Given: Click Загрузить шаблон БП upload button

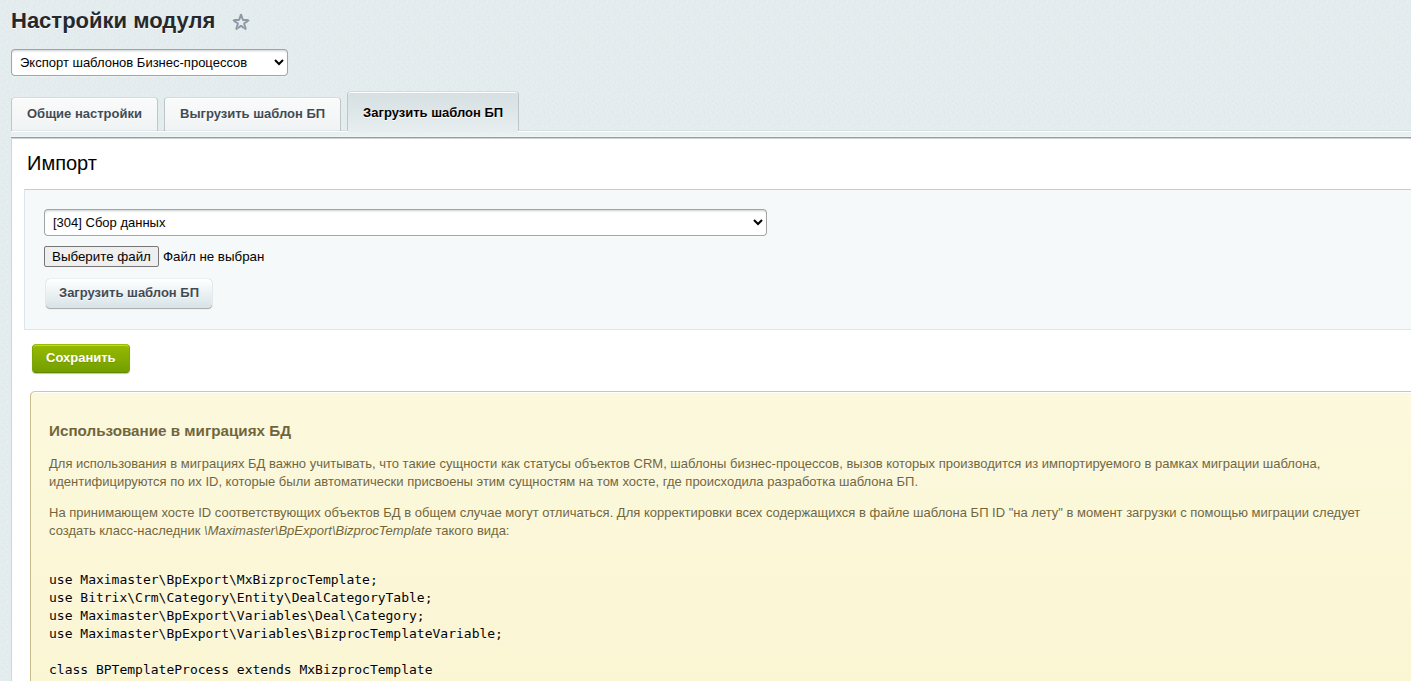Looking at the screenshot, I should point(129,293).
